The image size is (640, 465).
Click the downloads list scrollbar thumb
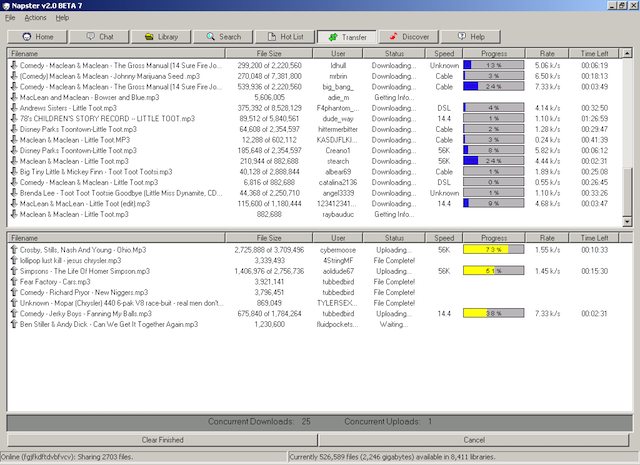click(627, 191)
